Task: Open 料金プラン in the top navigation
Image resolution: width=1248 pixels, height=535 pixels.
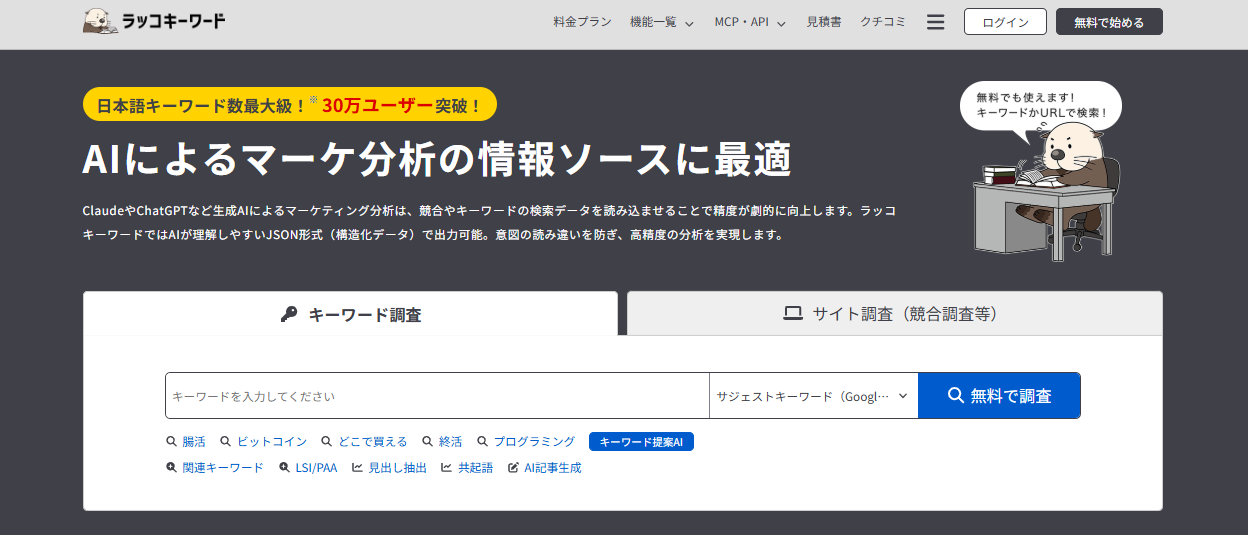Action: click(x=582, y=22)
